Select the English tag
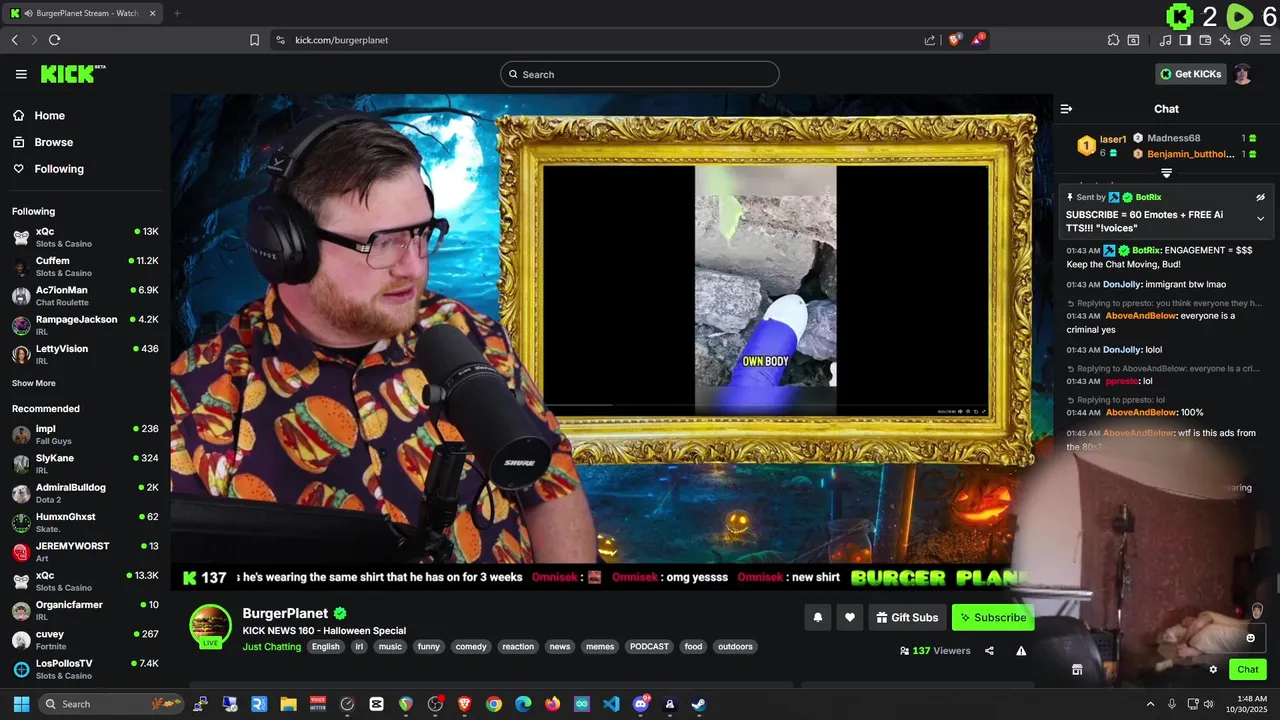Screen dimensions: 1280x720 click(325, 647)
